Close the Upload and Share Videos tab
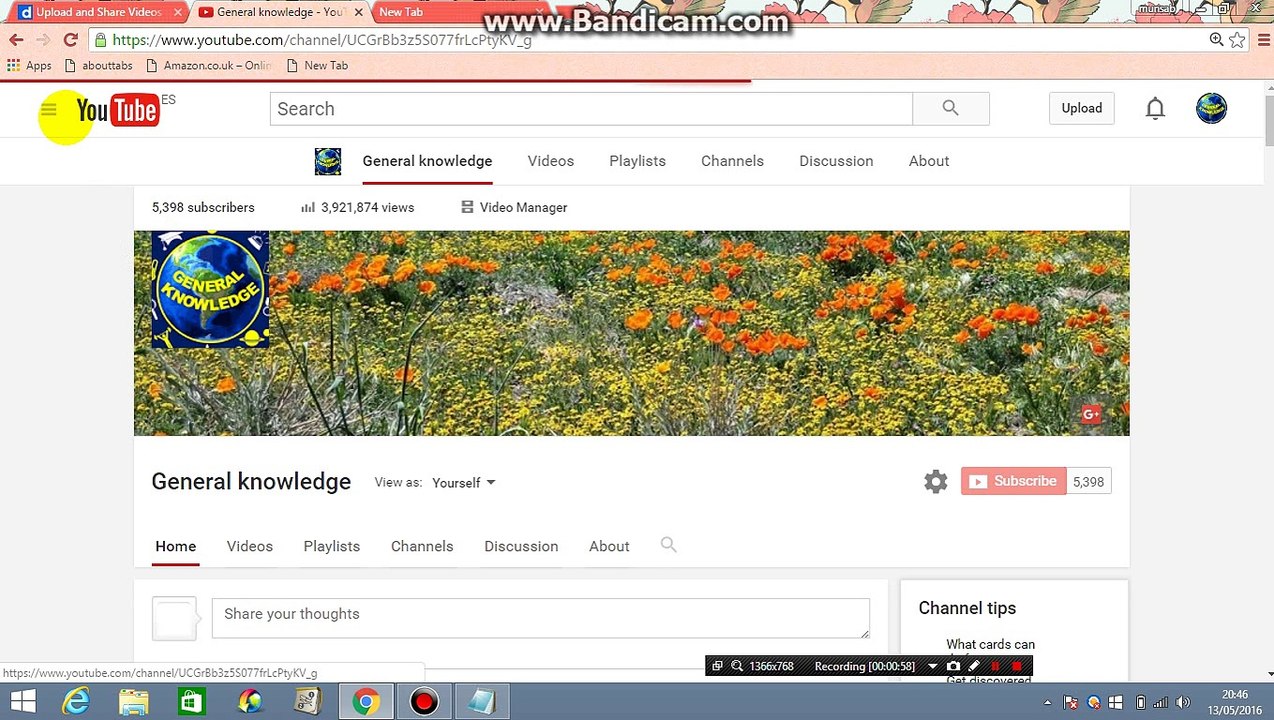Viewport: 1274px width, 720px height. point(178,12)
